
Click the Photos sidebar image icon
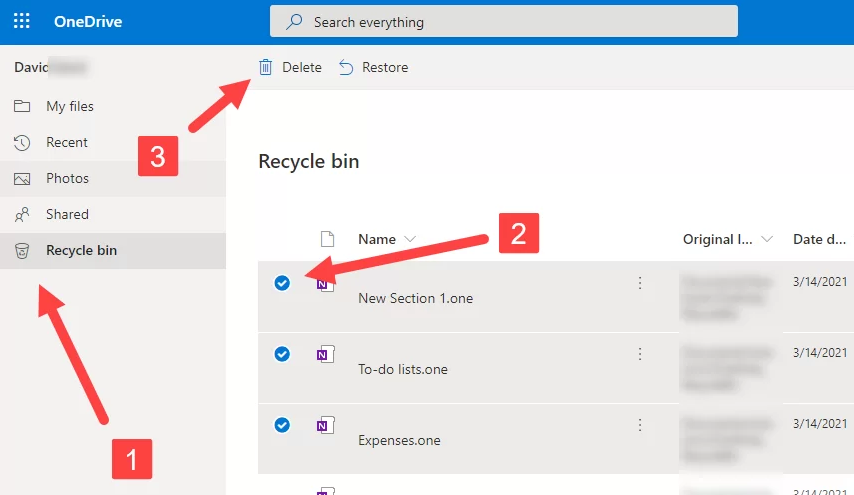coord(22,179)
